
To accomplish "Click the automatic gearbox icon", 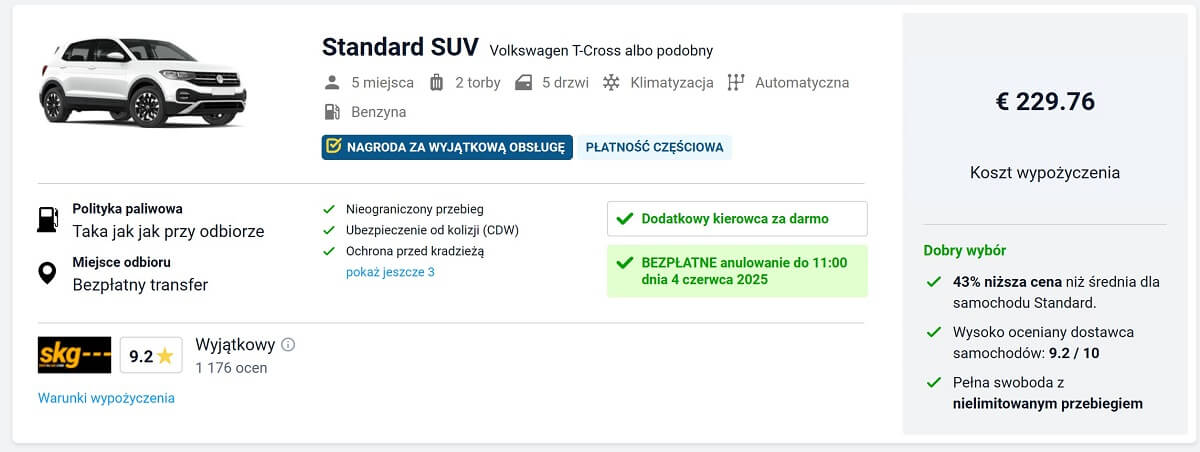I will [x=736, y=83].
